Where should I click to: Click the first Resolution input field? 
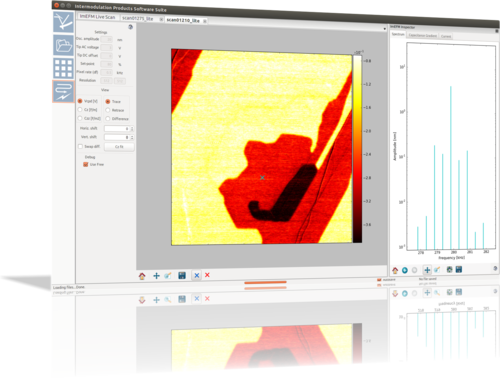click(106, 81)
